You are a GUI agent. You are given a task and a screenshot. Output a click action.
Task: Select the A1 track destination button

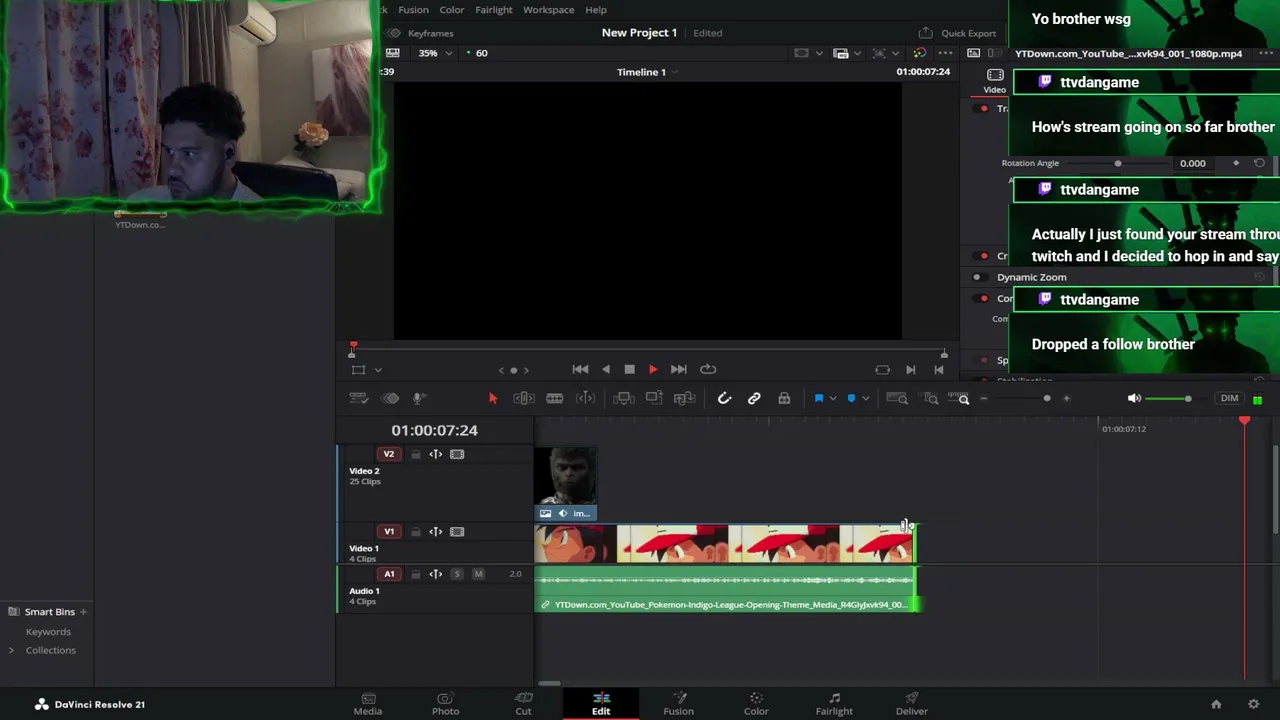coord(389,574)
